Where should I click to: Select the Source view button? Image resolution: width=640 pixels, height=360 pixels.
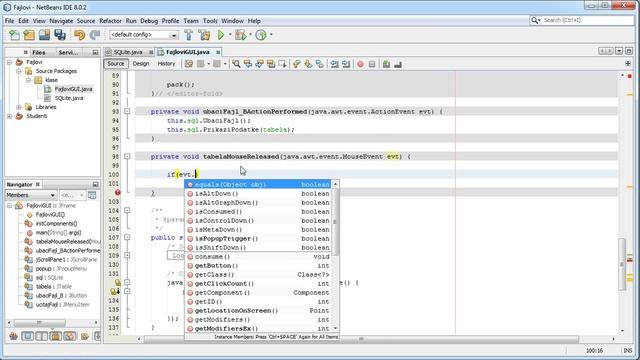tap(116, 64)
